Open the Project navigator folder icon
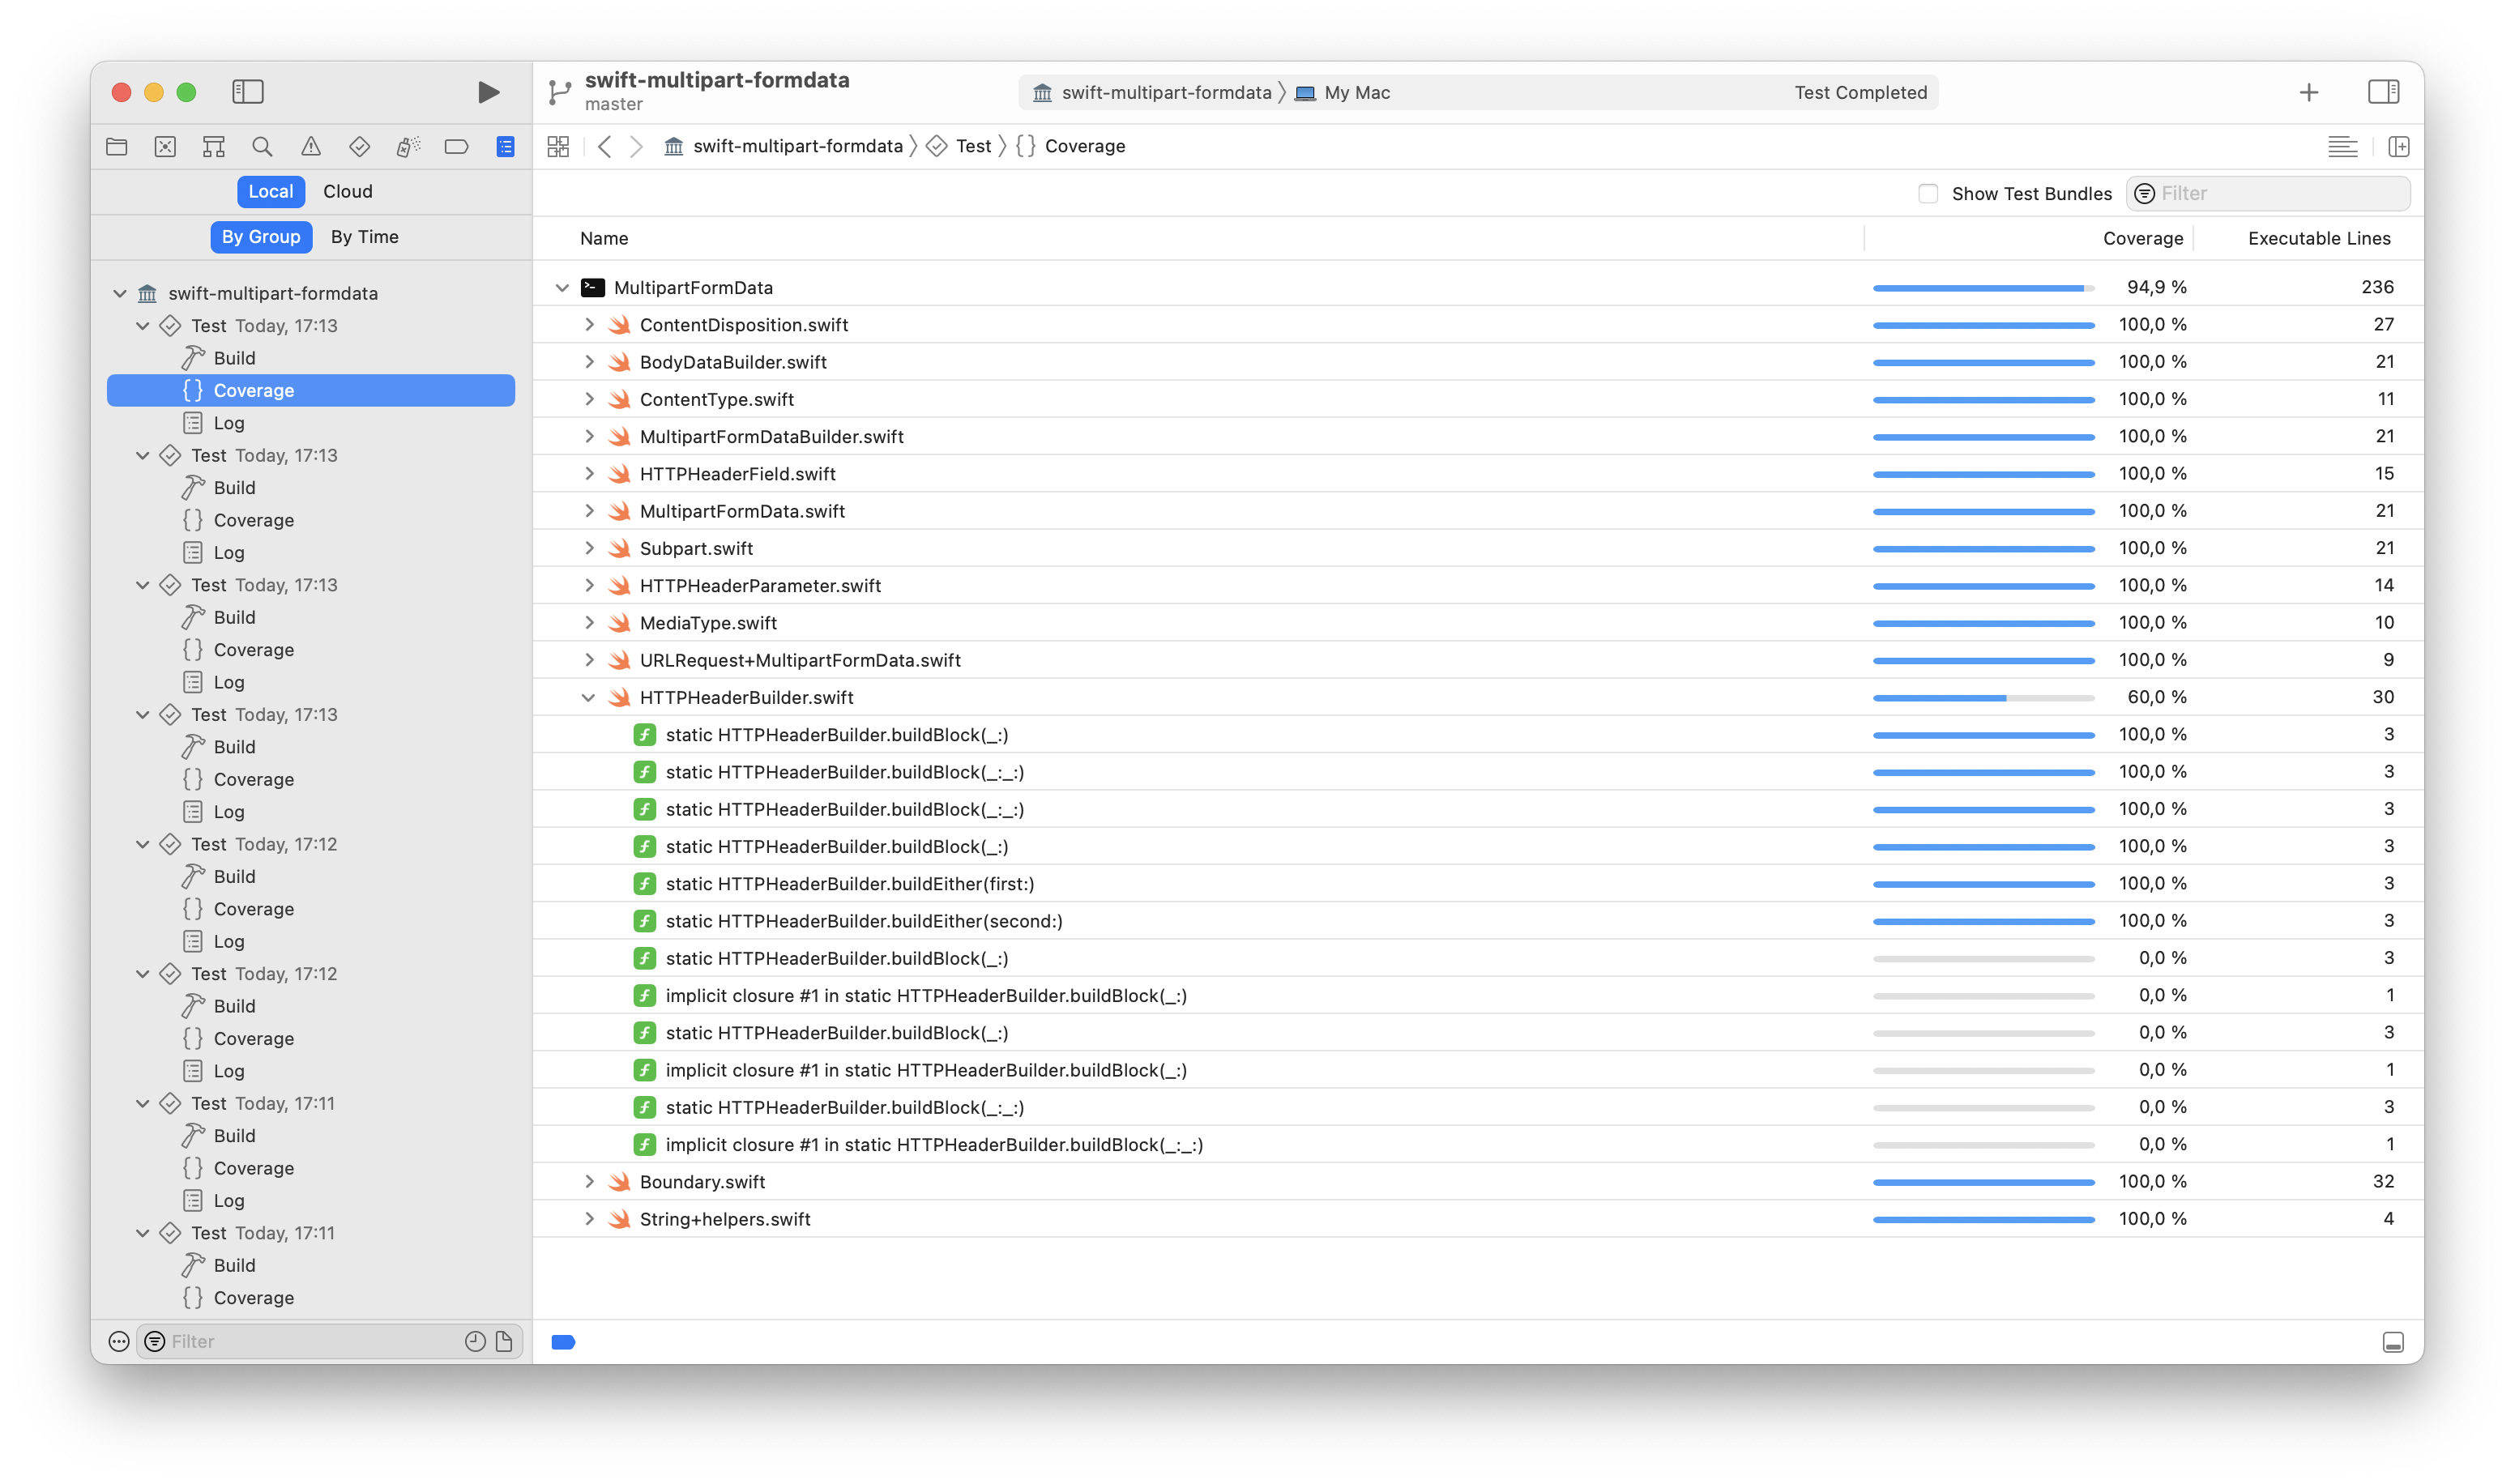 click(x=116, y=146)
